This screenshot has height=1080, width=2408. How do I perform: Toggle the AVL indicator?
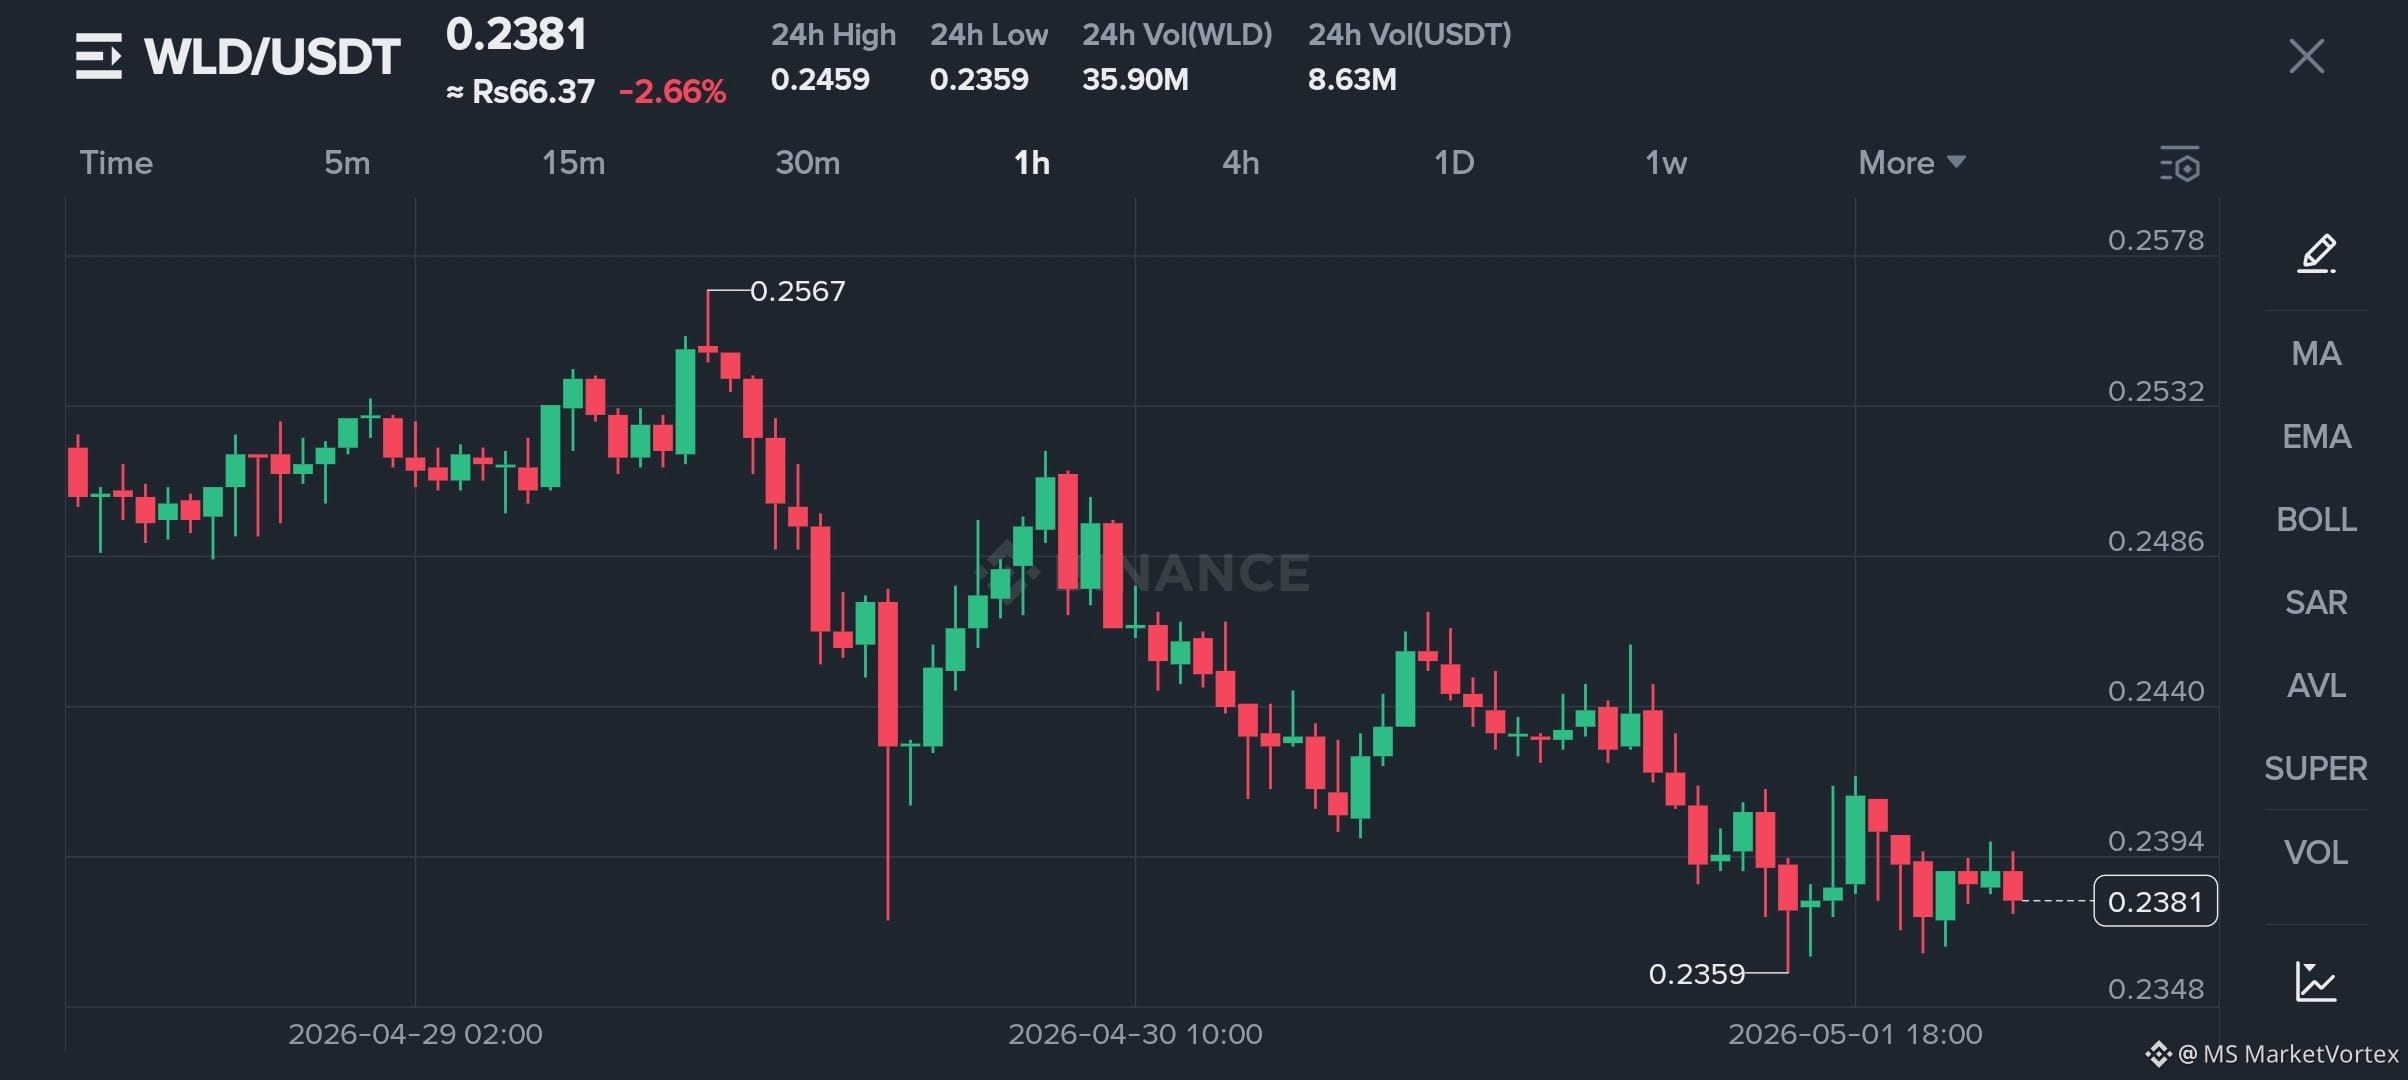[x=2316, y=685]
